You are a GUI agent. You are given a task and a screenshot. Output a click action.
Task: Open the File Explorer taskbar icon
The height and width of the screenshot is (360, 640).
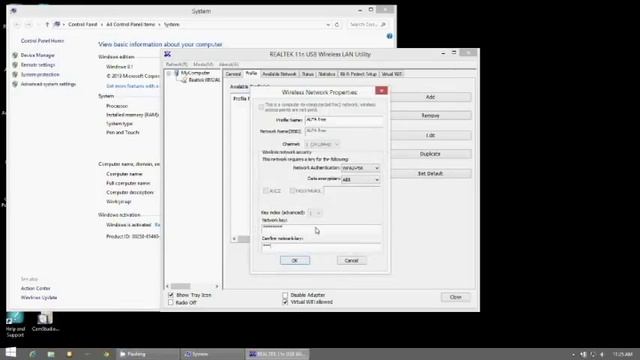(x=51, y=354)
